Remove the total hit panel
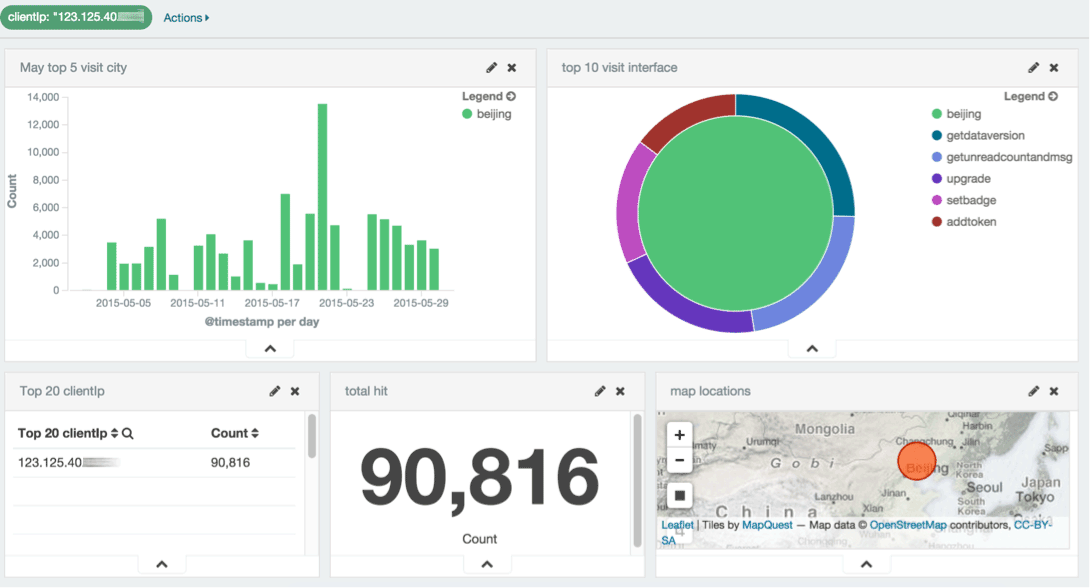 [620, 391]
